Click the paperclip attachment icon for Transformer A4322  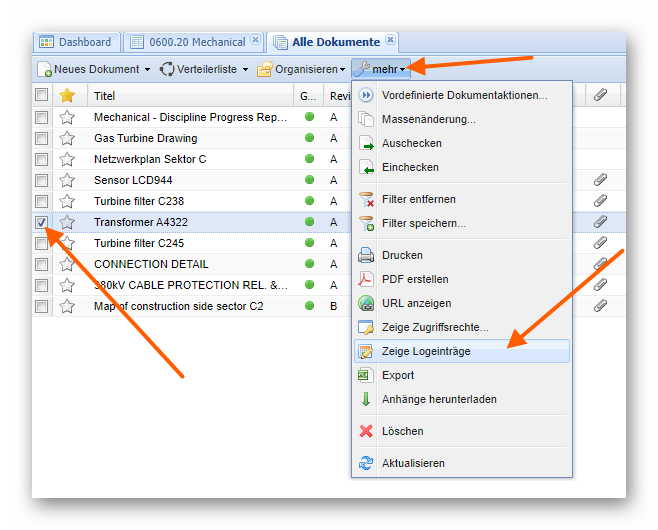pyautogui.click(x=600, y=222)
